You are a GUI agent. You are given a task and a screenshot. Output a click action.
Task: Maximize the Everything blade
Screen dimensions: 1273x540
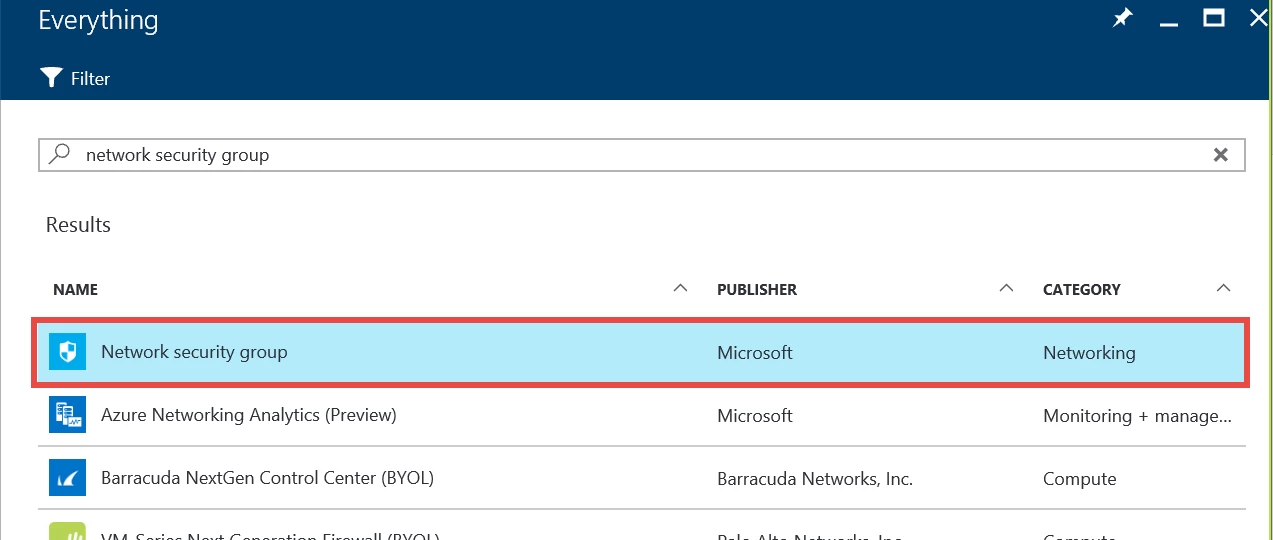[1214, 18]
